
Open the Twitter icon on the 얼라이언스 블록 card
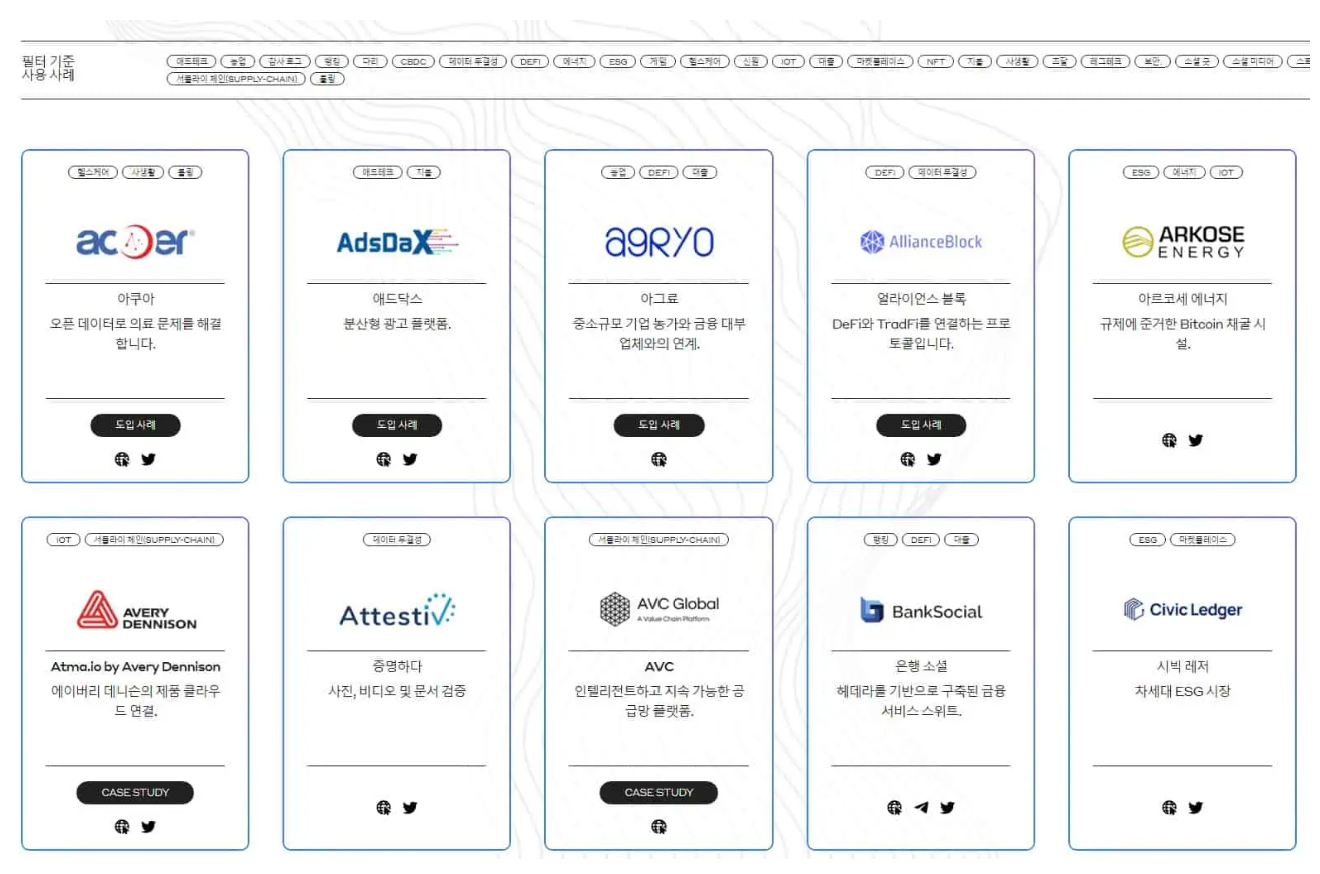(x=934, y=460)
